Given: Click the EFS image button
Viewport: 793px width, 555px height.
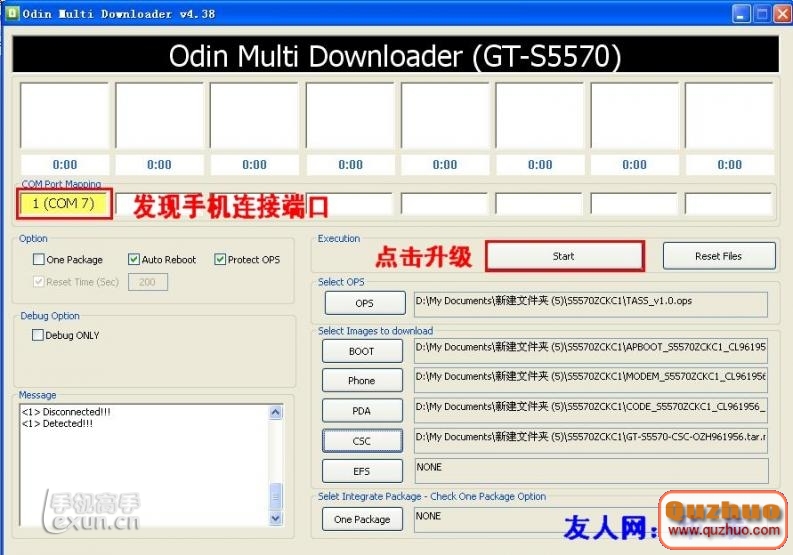Looking at the screenshot, I should [362, 471].
